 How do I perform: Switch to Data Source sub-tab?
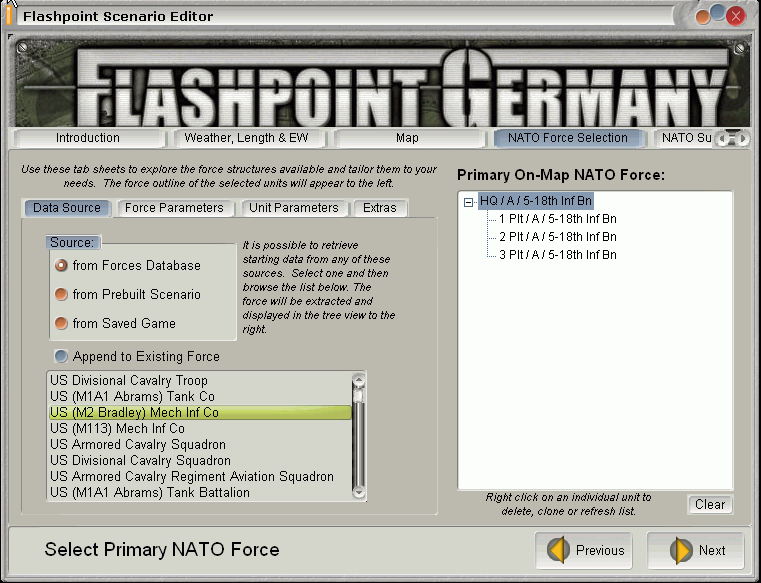pos(67,208)
